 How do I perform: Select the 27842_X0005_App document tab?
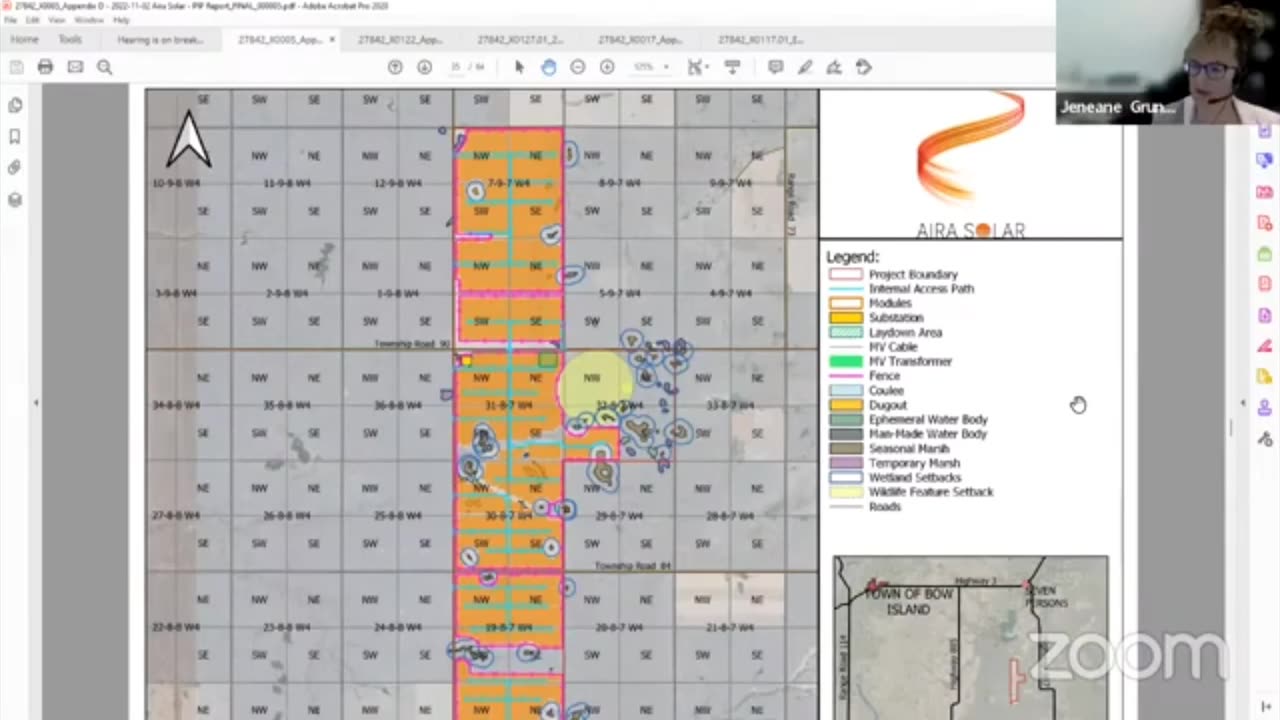click(281, 40)
